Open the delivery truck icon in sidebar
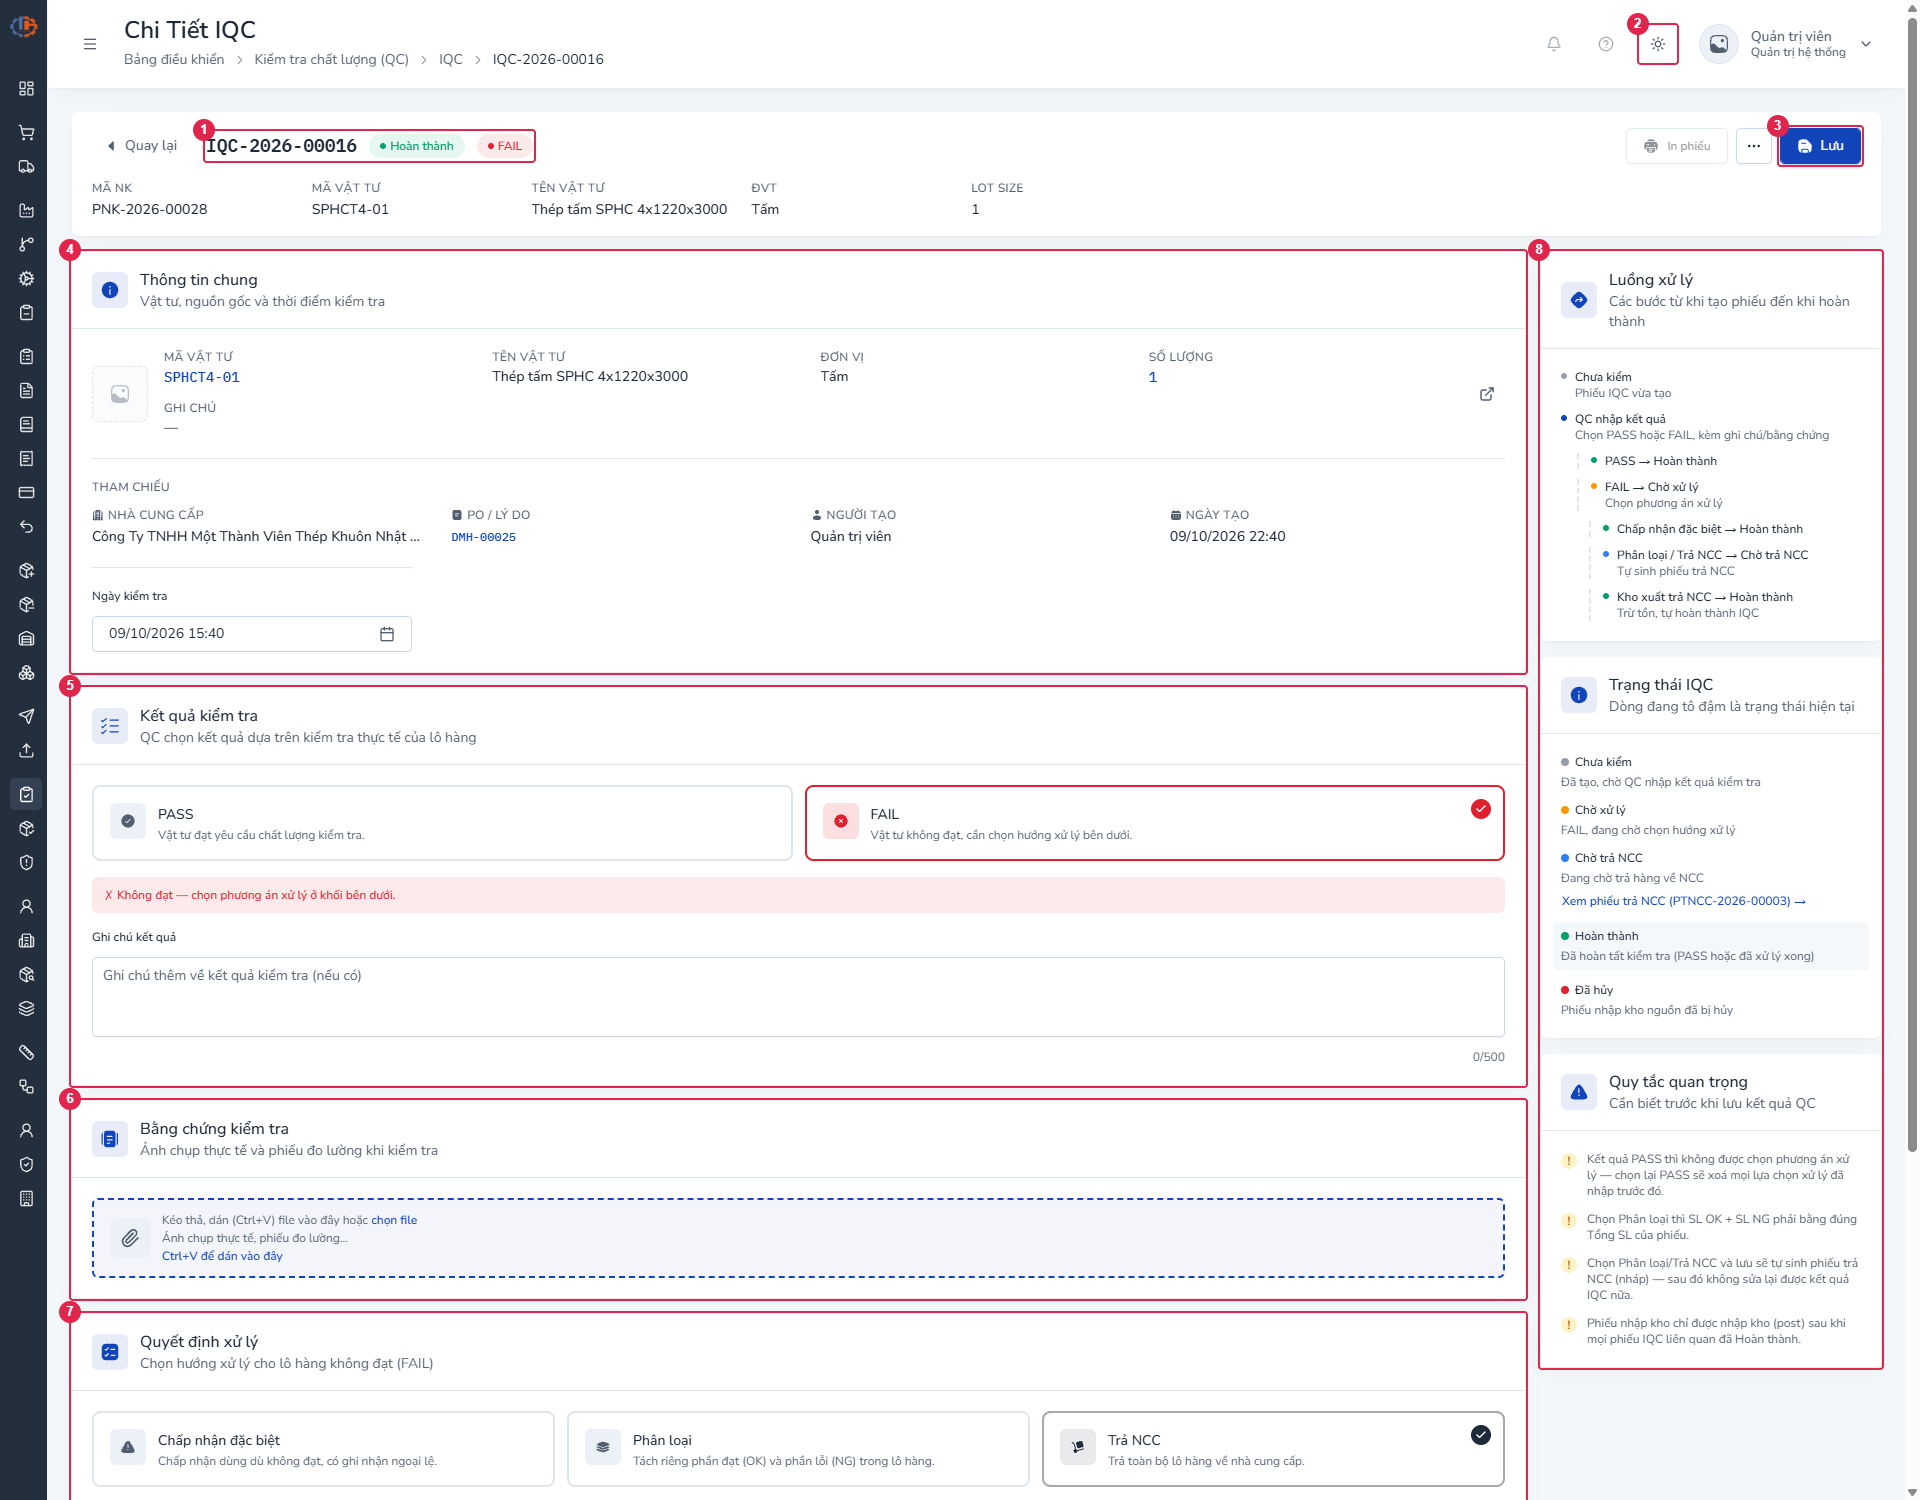 (26, 166)
